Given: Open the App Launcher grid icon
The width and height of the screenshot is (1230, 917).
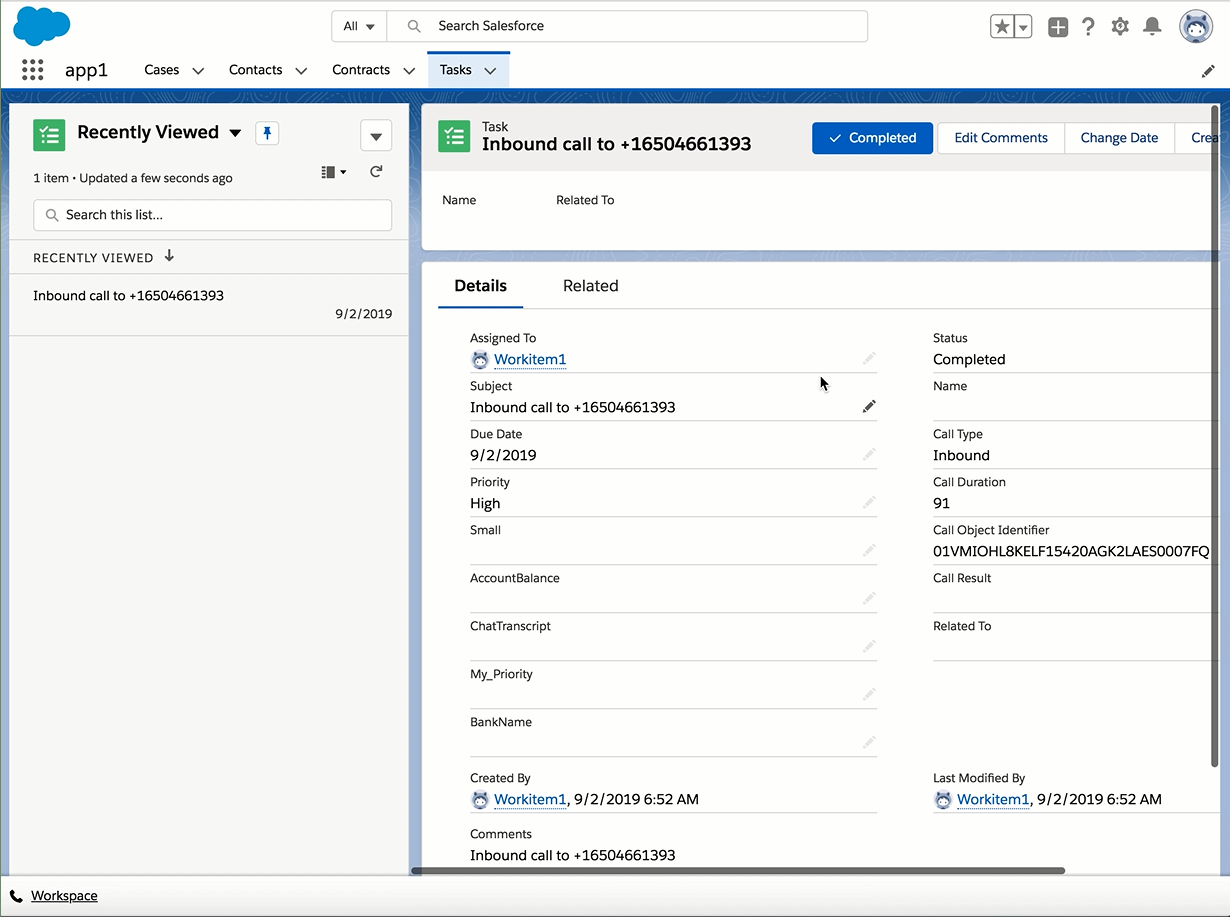Looking at the screenshot, I should click(x=32, y=70).
